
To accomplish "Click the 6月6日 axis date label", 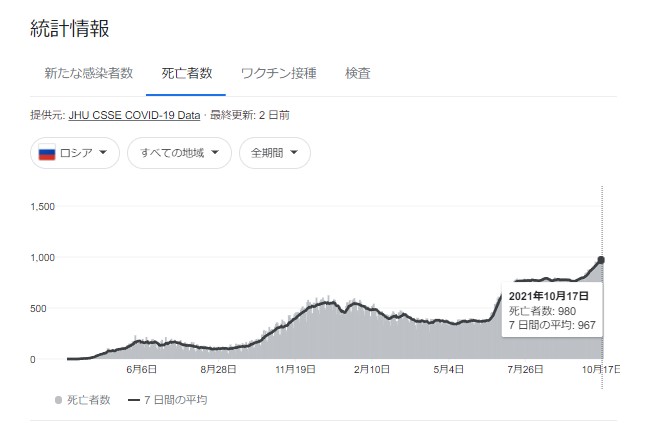I will point(142,370).
